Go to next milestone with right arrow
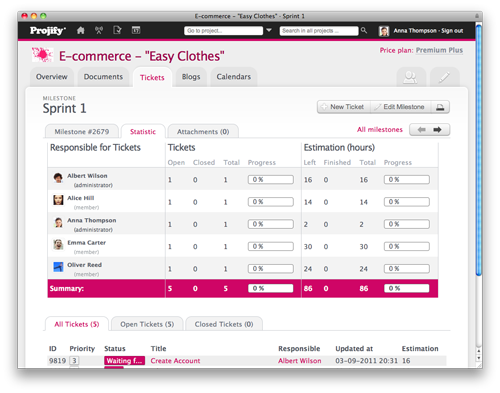This screenshot has height=393, width=500. pyautogui.click(x=437, y=130)
